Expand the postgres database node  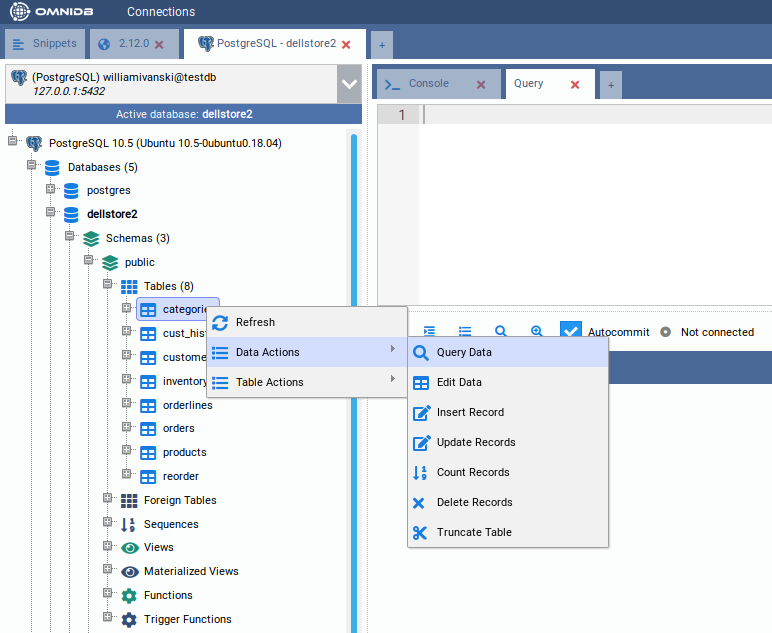(51, 189)
